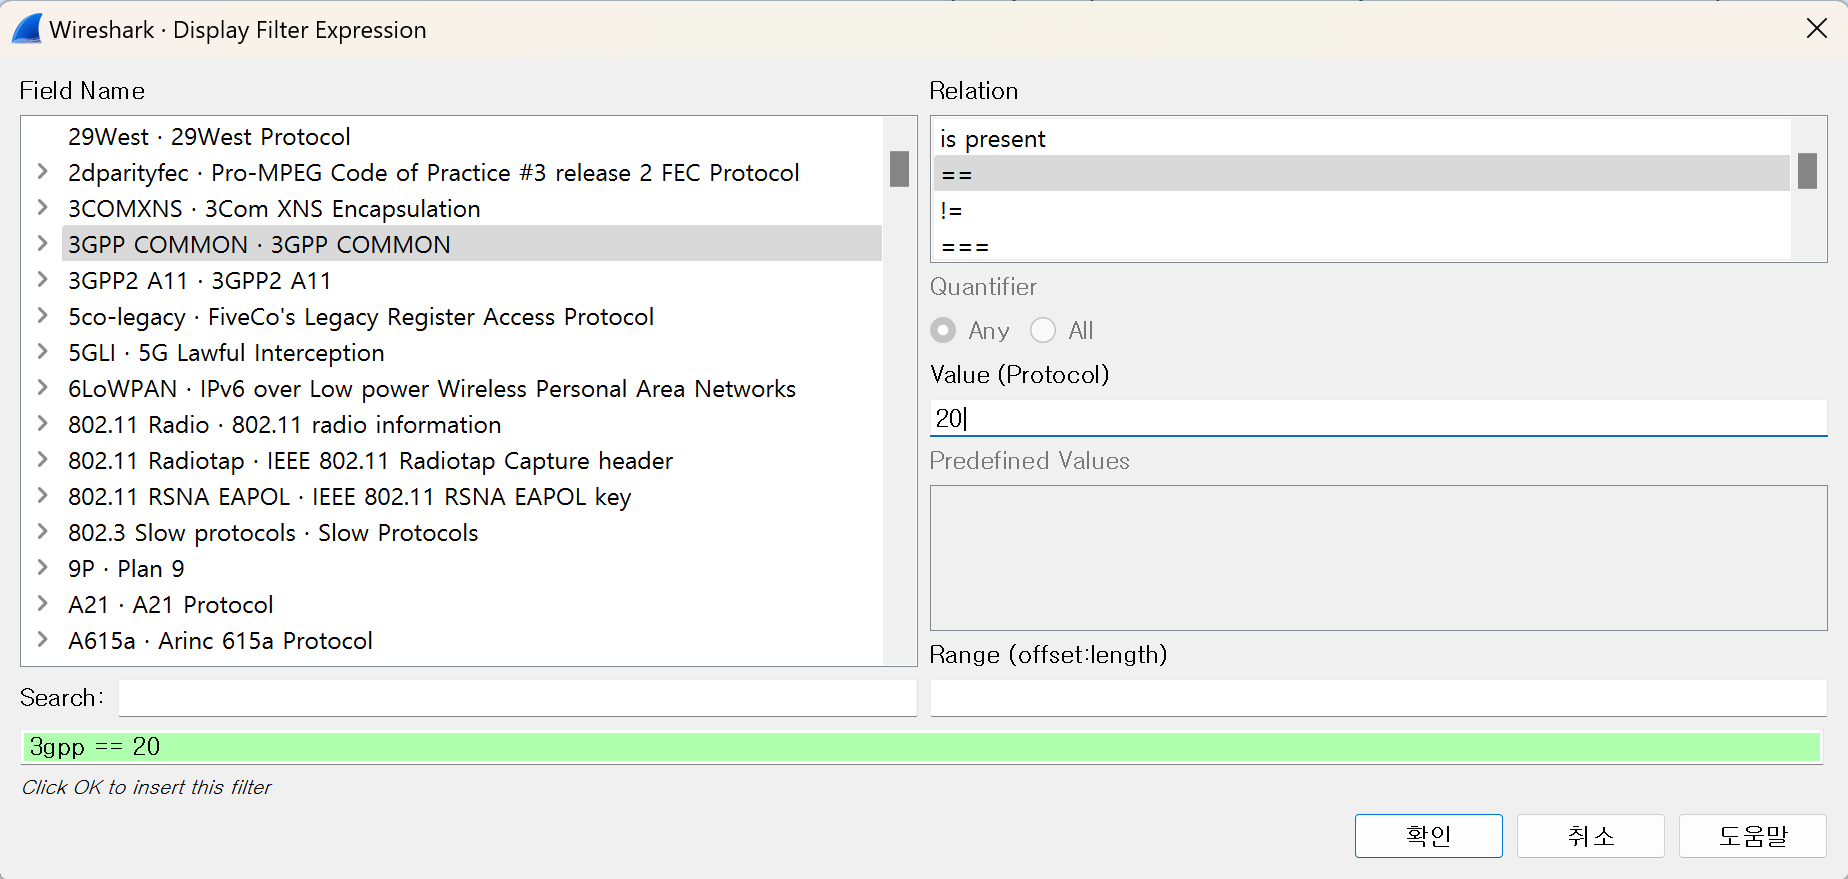The image size is (1848, 879).
Task: Expand the 3COMXNS protocol entry
Action: tap(42, 208)
